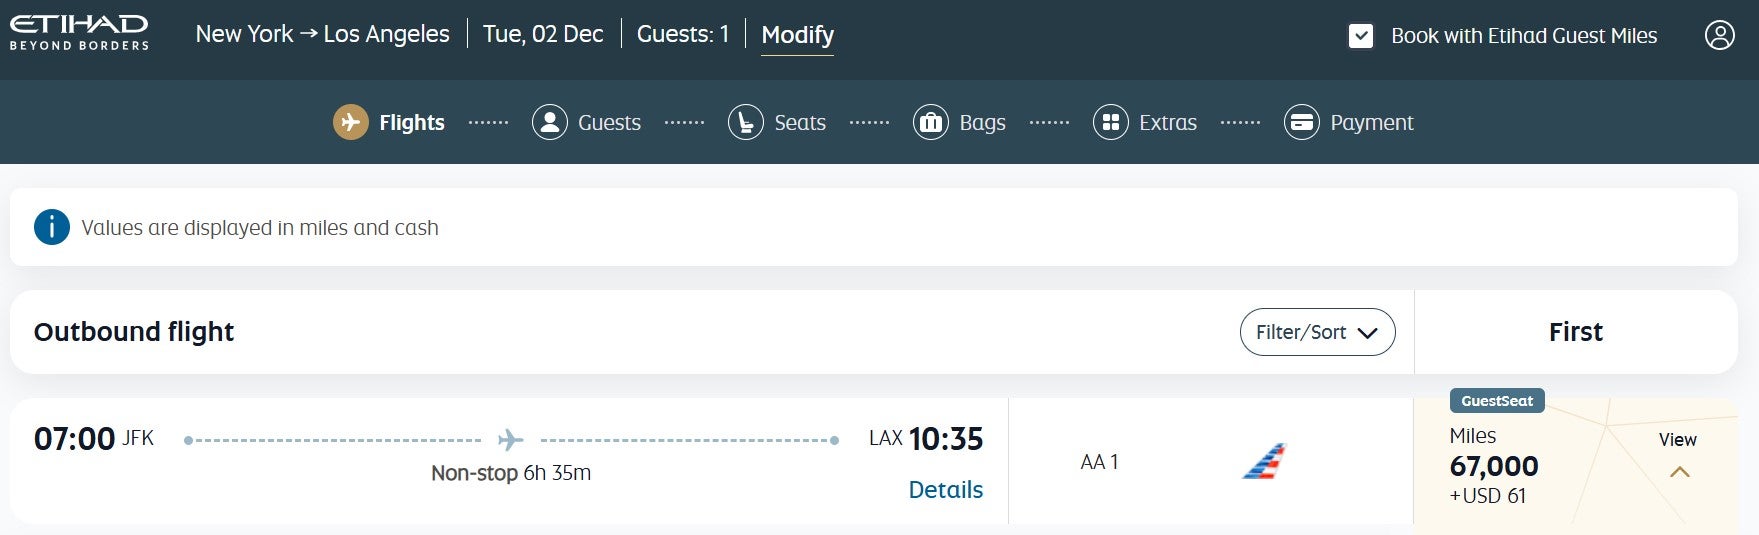This screenshot has height=535, width=1759.
Task: Open the Filter/Sort dropdown
Action: pyautogui.click(x=1317, y=332)
